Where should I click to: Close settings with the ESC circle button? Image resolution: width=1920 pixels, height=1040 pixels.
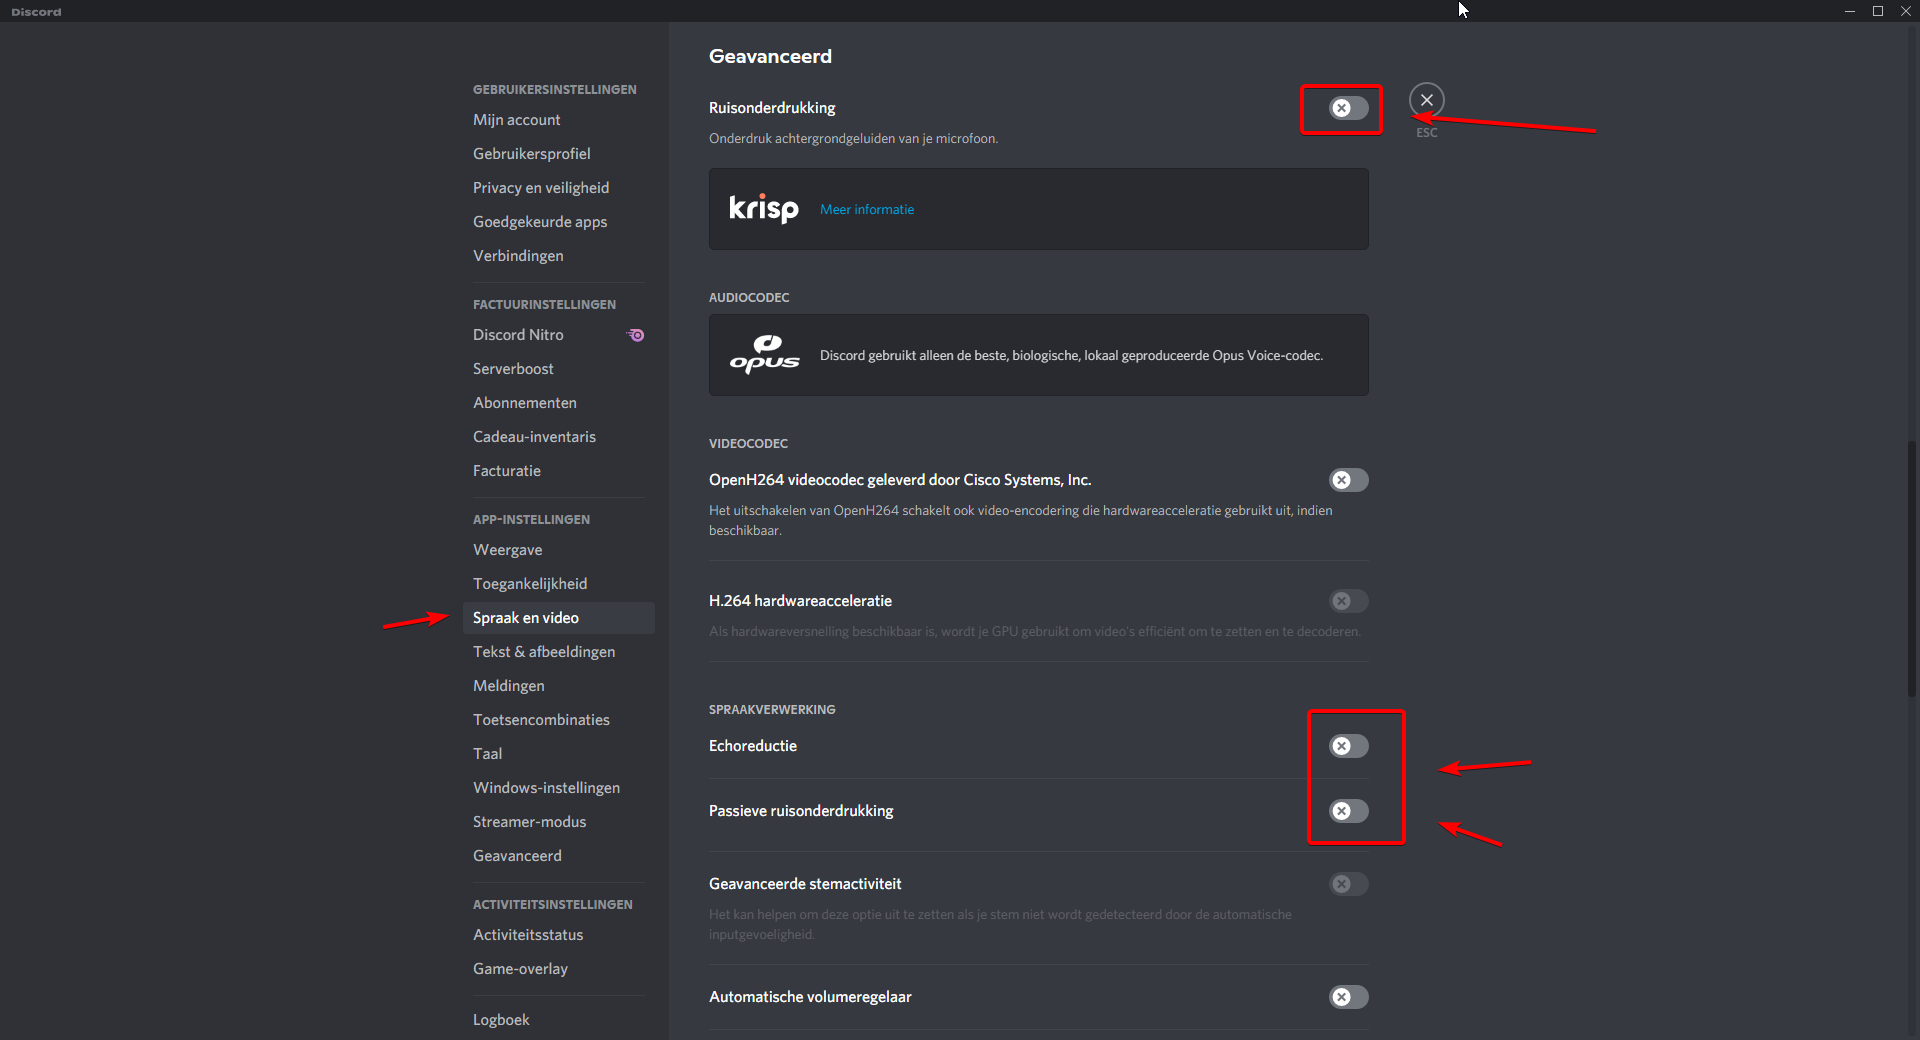tap(1426, 100)
